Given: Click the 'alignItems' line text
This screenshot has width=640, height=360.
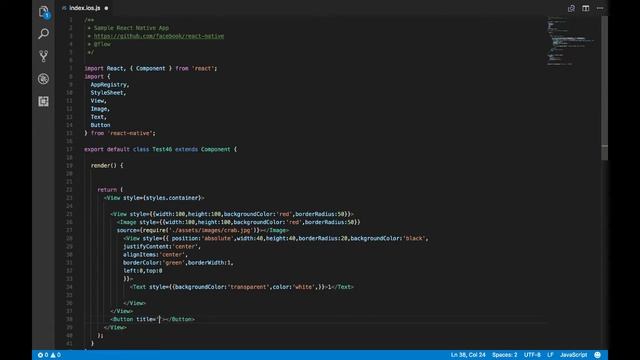Looking at the screenshot, I should point(155,255).
